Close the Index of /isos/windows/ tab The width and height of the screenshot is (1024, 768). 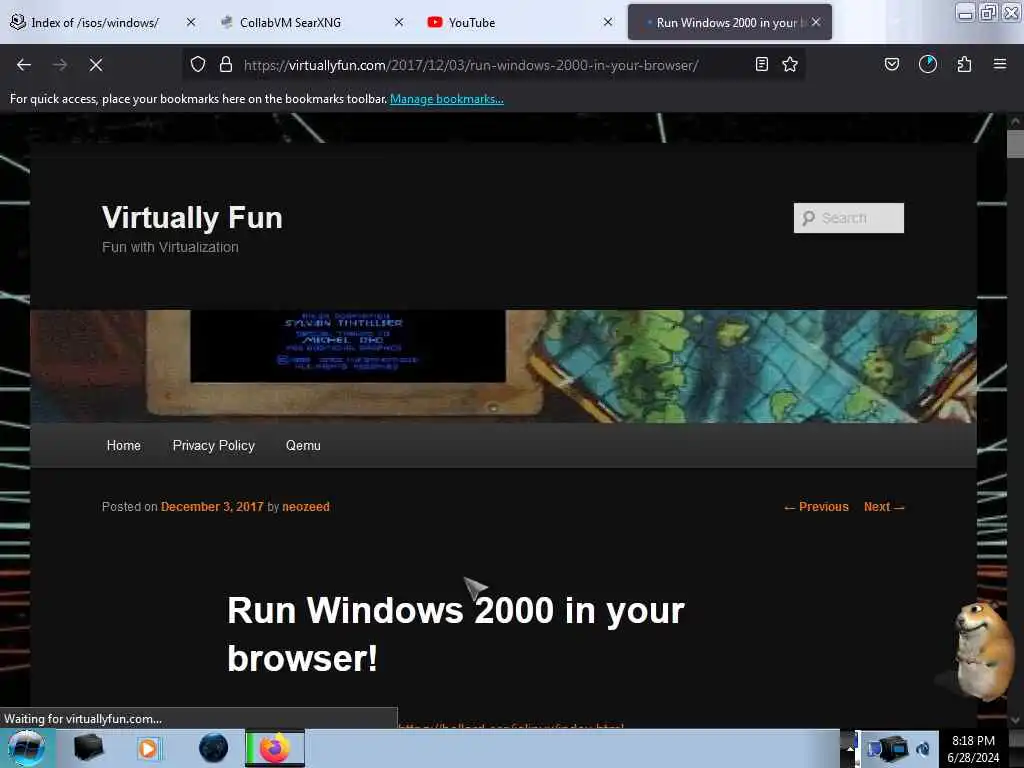(x=191, y=22)
